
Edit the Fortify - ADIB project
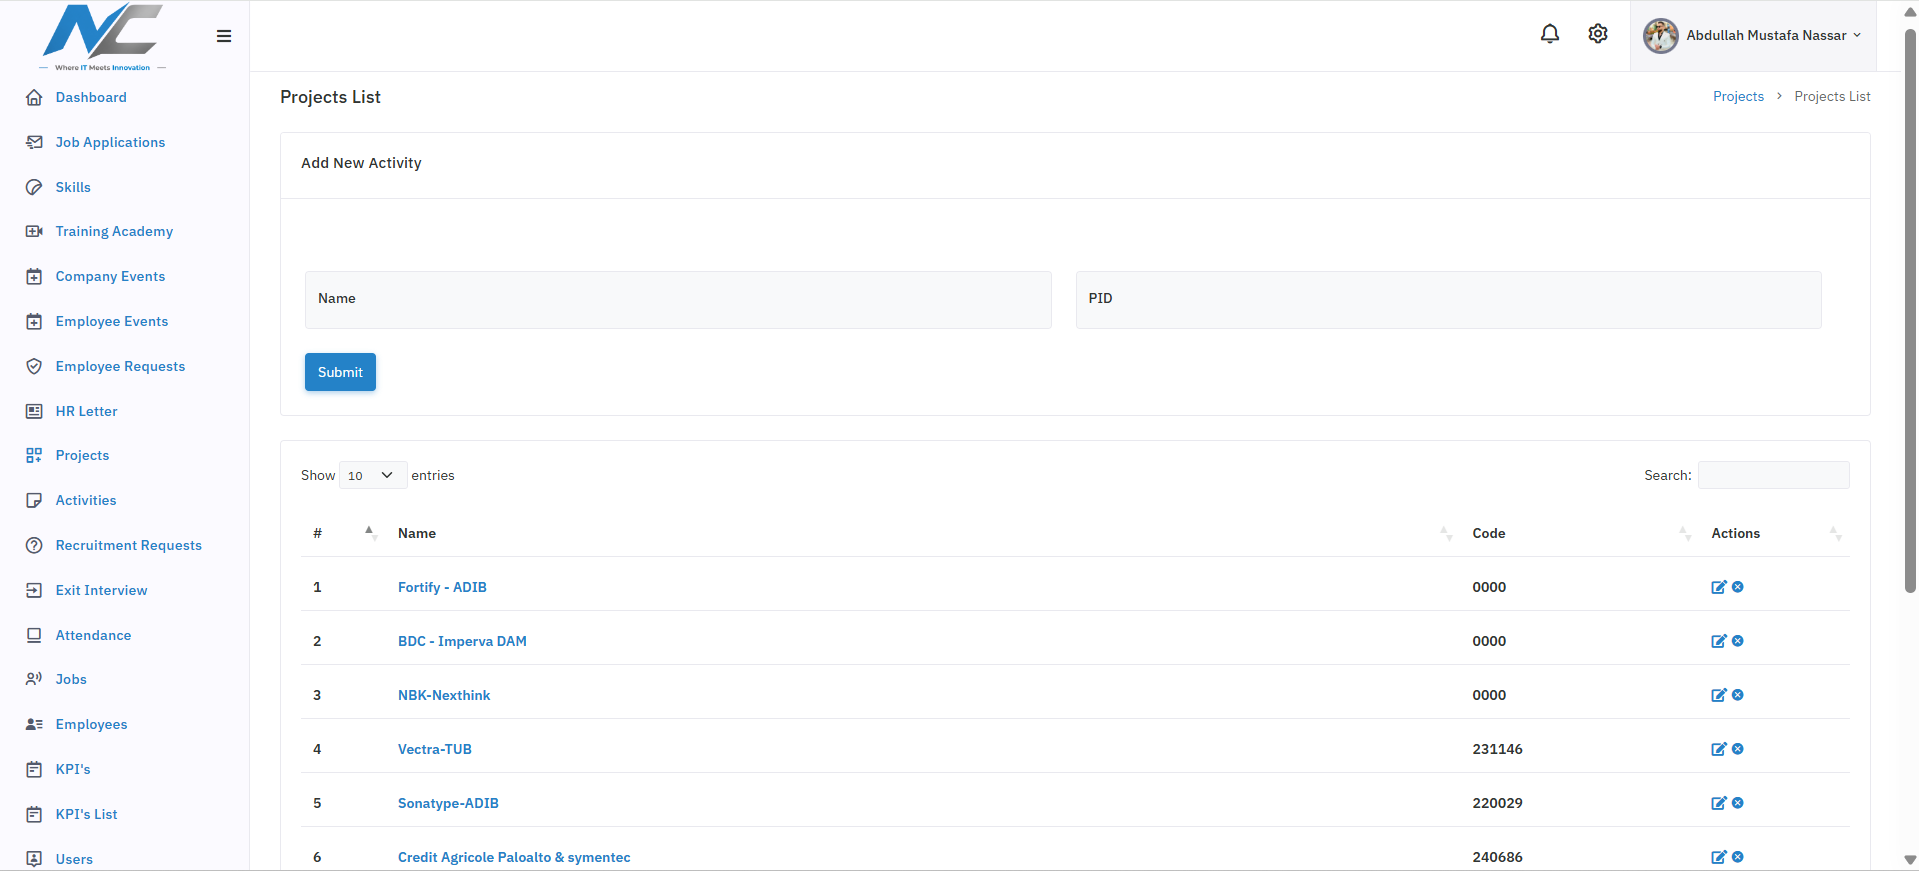(x=1719, y=587)
